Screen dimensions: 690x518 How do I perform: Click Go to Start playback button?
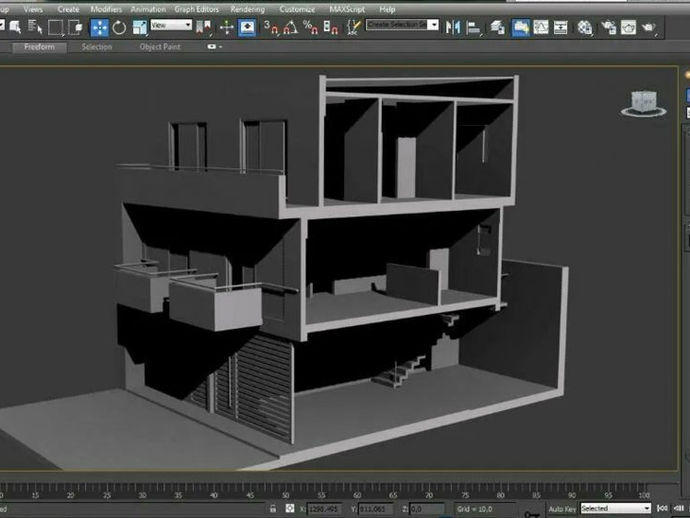(x=662, y=508)
